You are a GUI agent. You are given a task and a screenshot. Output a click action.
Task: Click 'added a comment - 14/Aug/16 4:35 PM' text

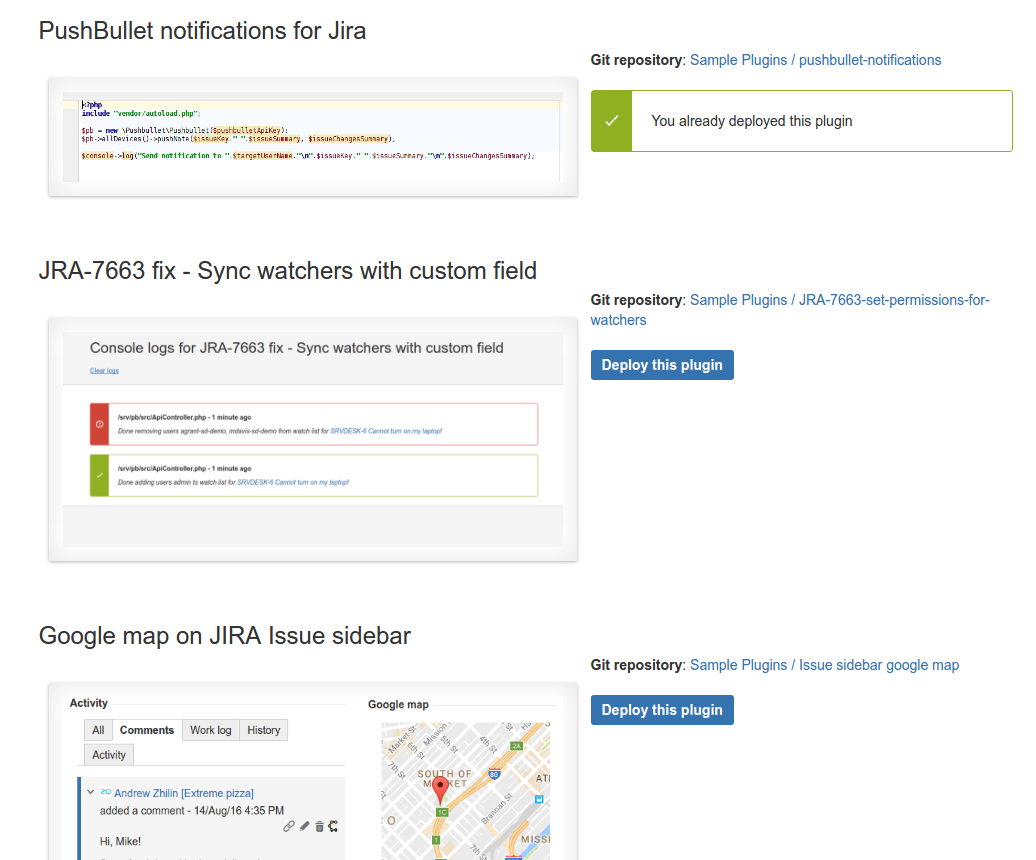pyautogui.click(x=192, y=810)
